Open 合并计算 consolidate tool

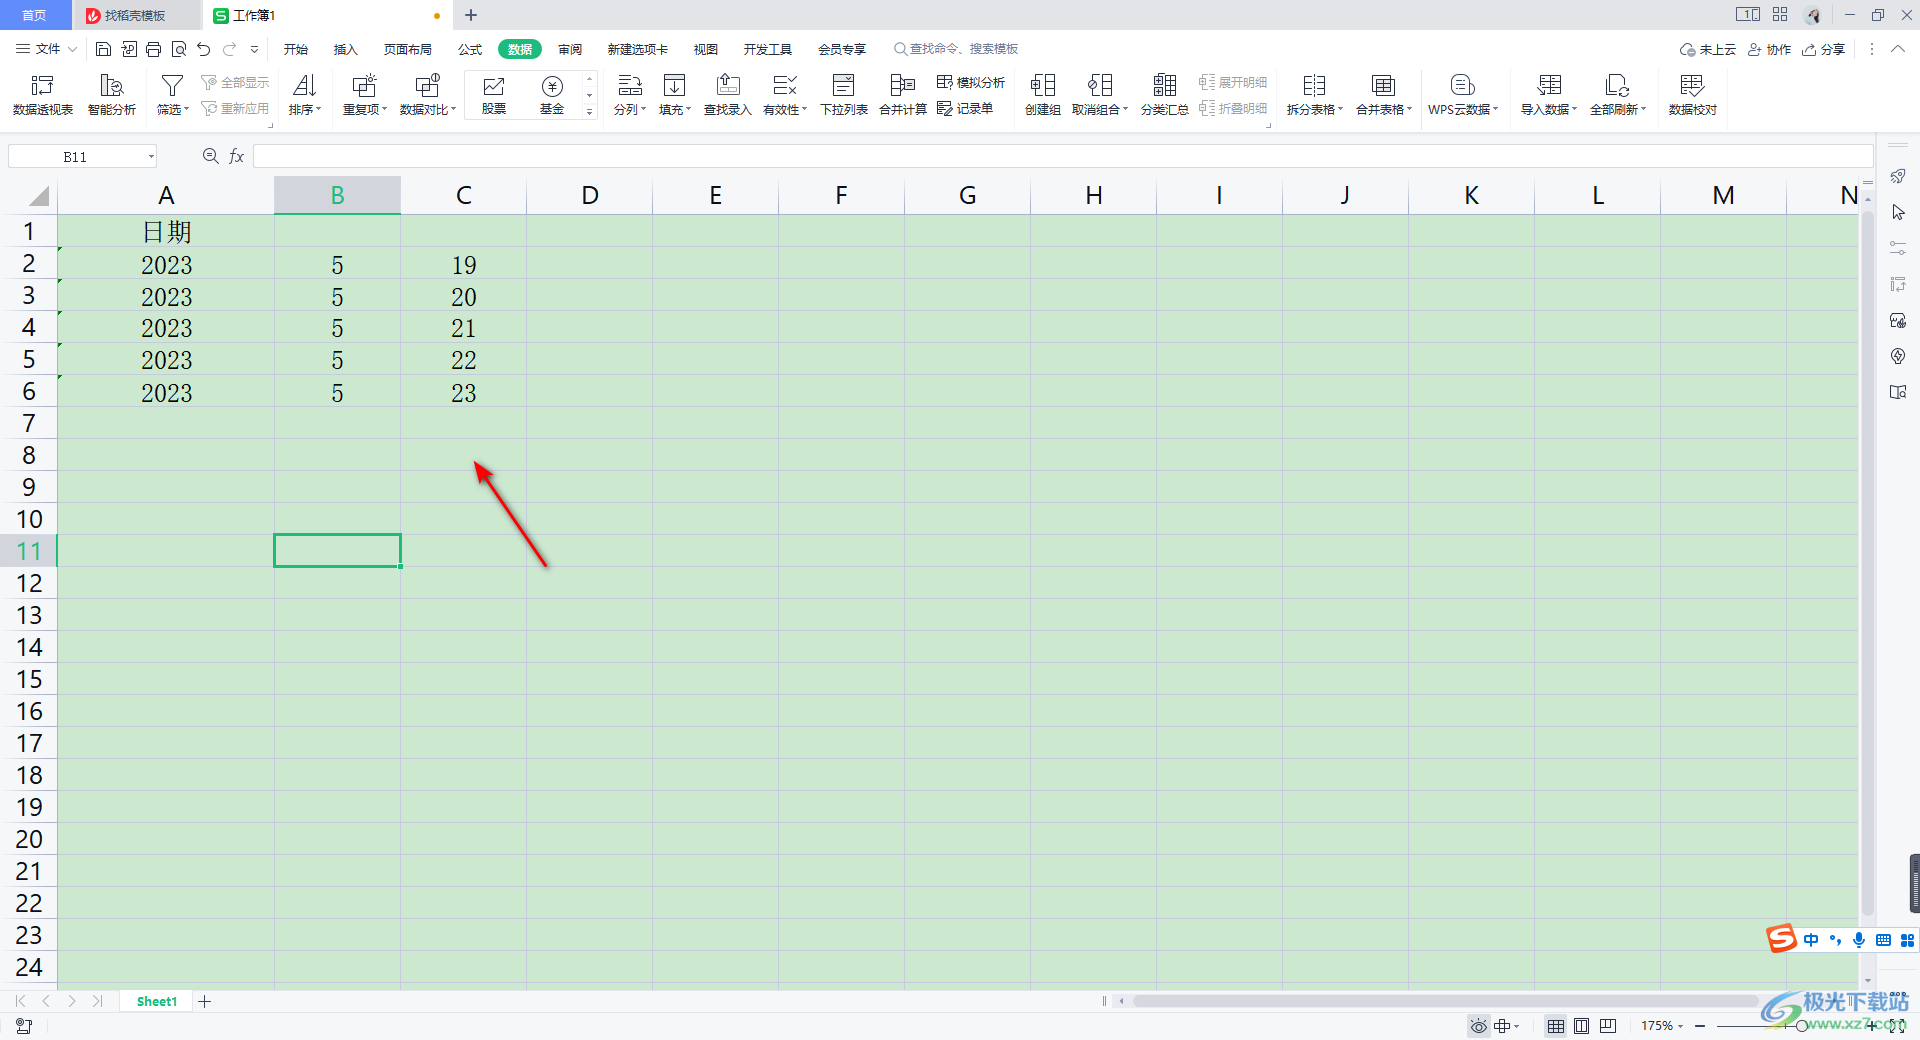tap(903, 95)
